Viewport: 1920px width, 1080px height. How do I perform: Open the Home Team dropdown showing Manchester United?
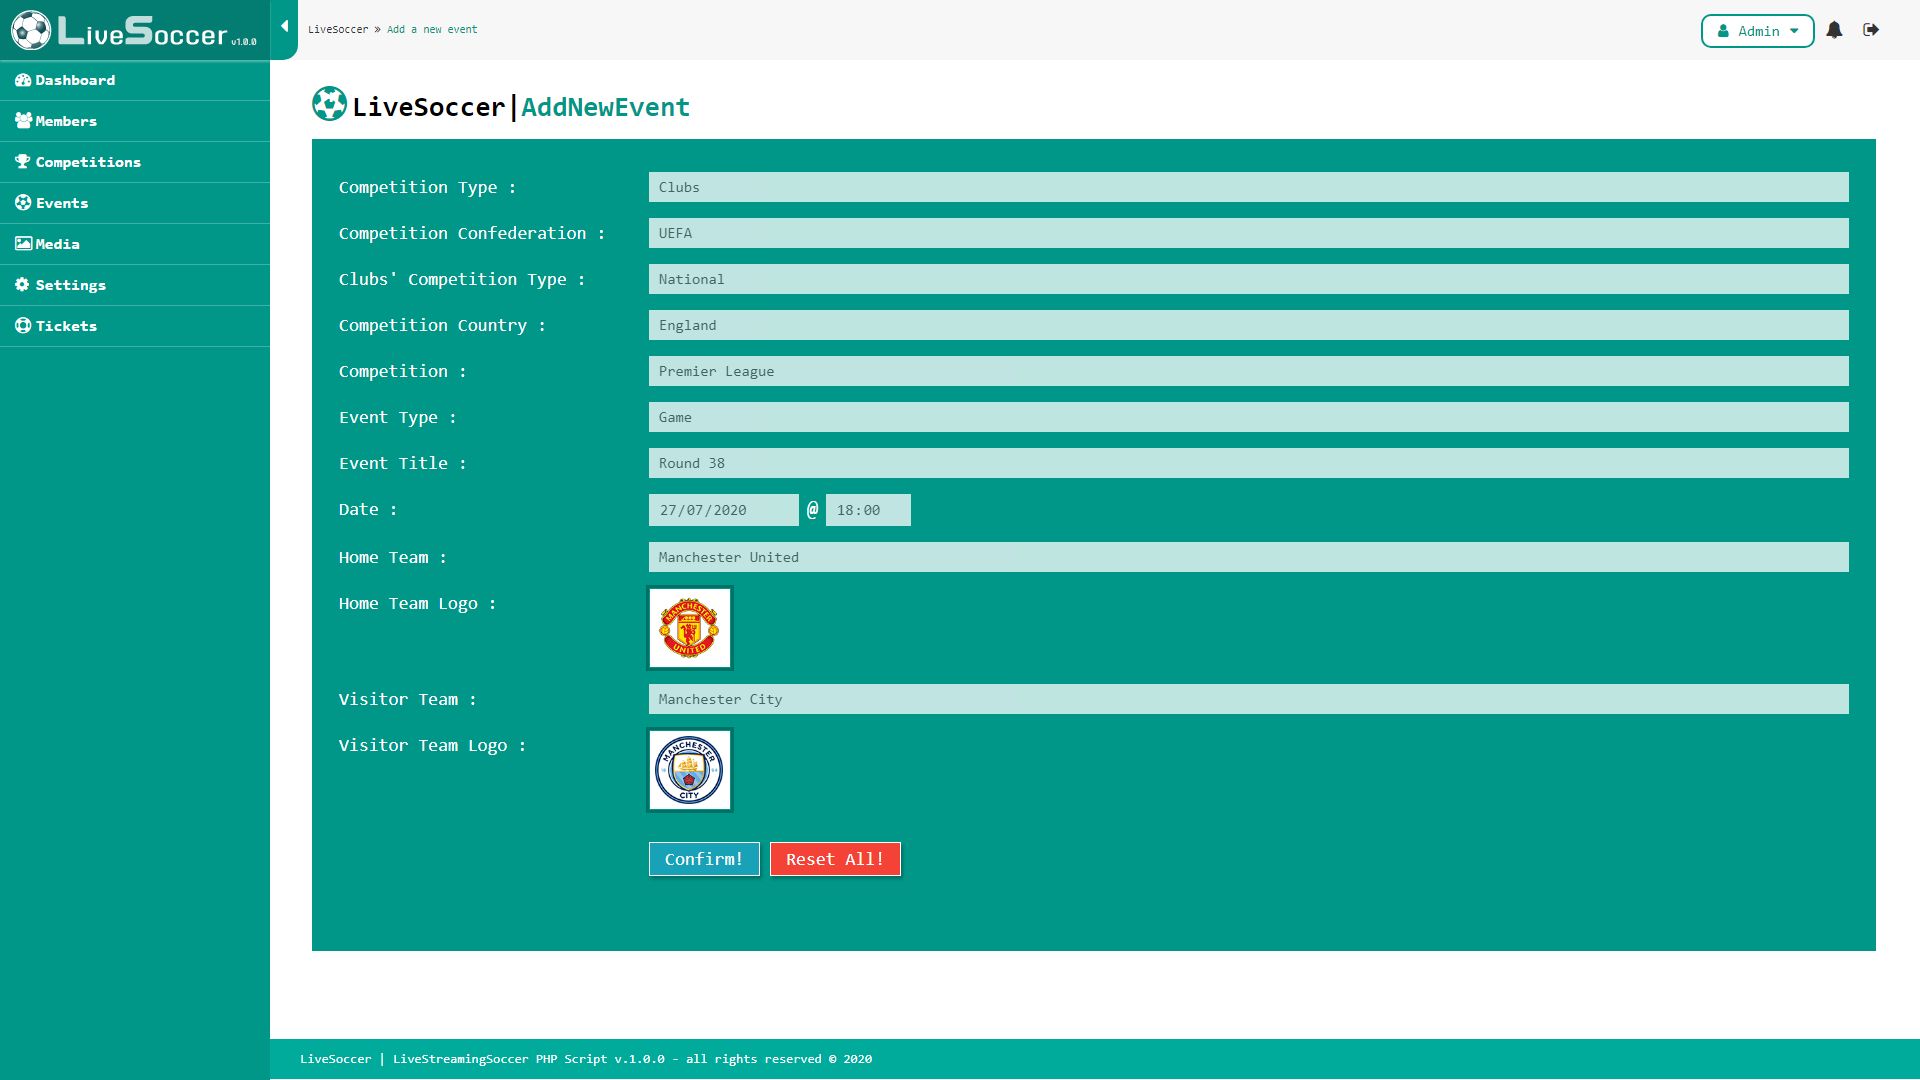(x=1247, y=557)
